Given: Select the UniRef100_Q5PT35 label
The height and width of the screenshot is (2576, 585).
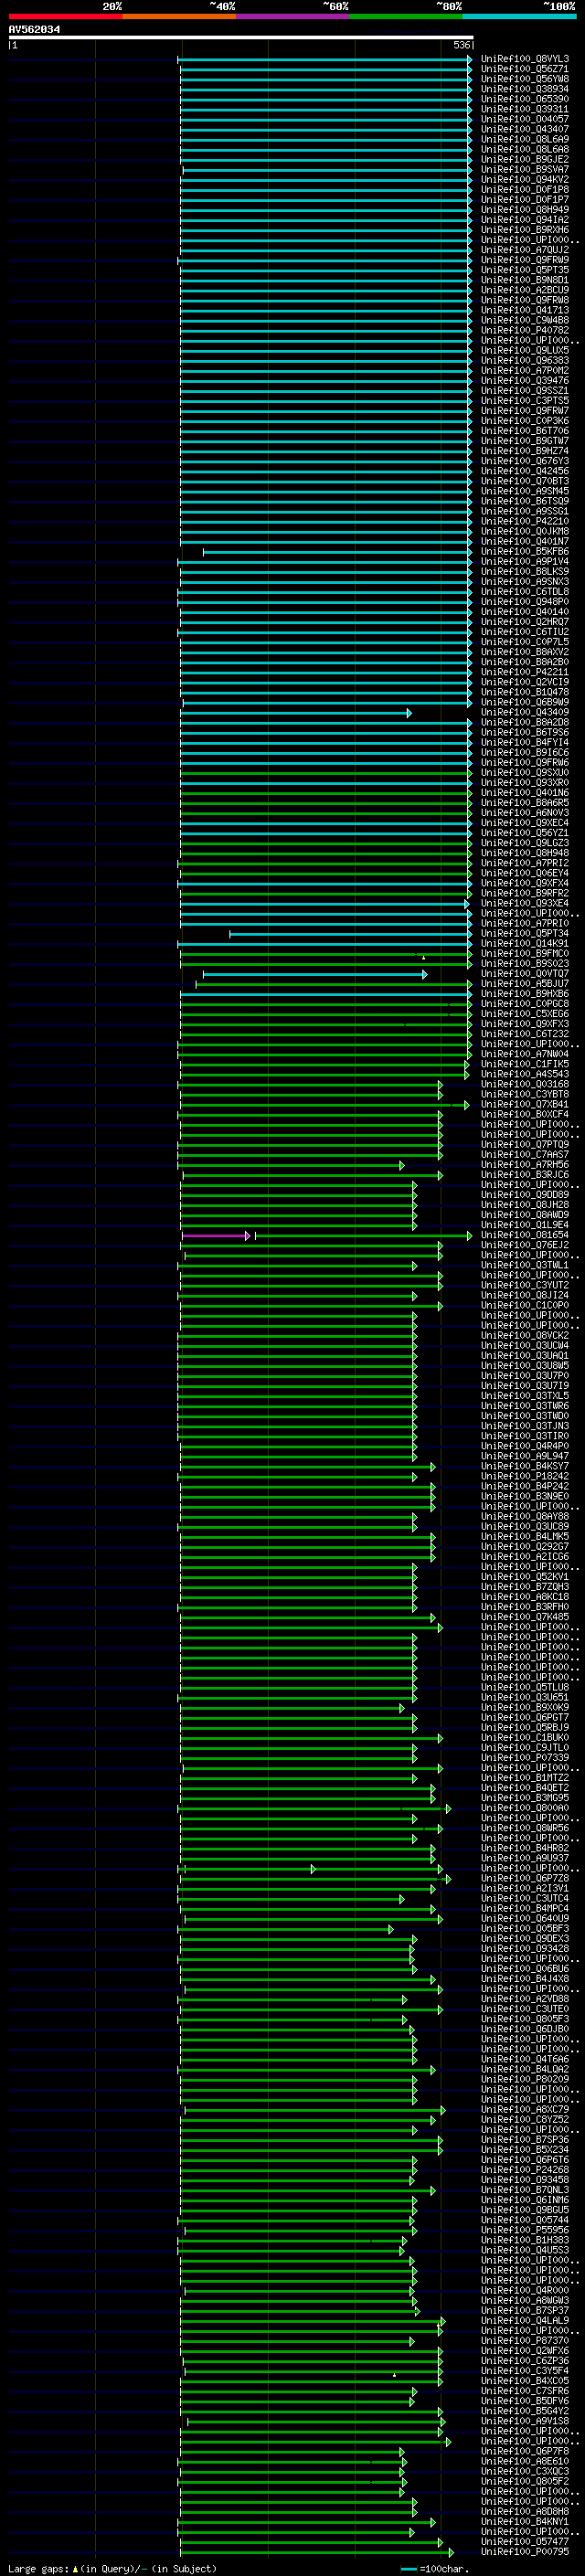Looking at the screenshot, I should point(524,270).
